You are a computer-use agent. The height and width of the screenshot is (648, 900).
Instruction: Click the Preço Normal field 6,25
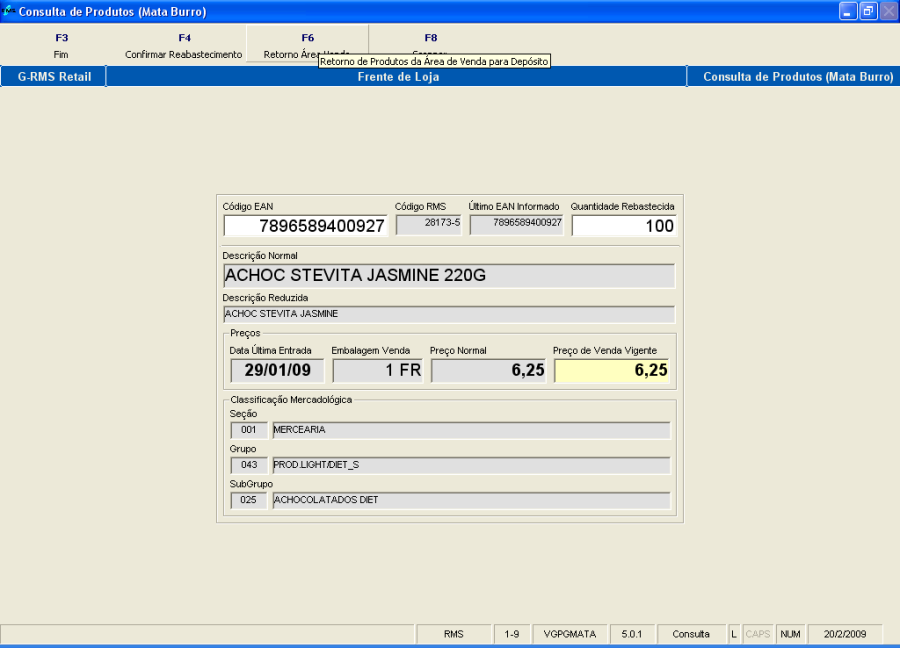(488, 370)
